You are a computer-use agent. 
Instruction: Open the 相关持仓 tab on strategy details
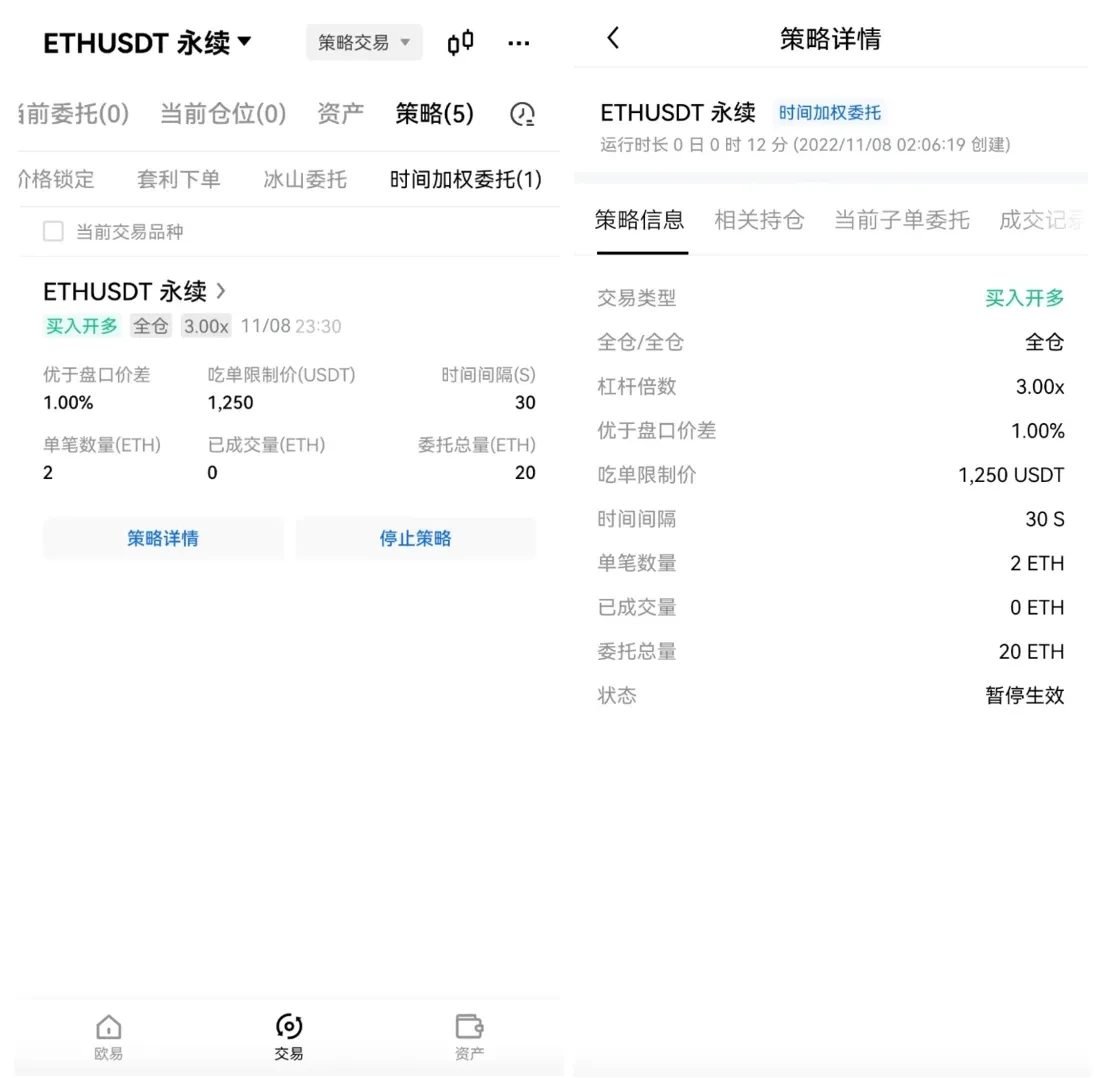click(760, 221)
